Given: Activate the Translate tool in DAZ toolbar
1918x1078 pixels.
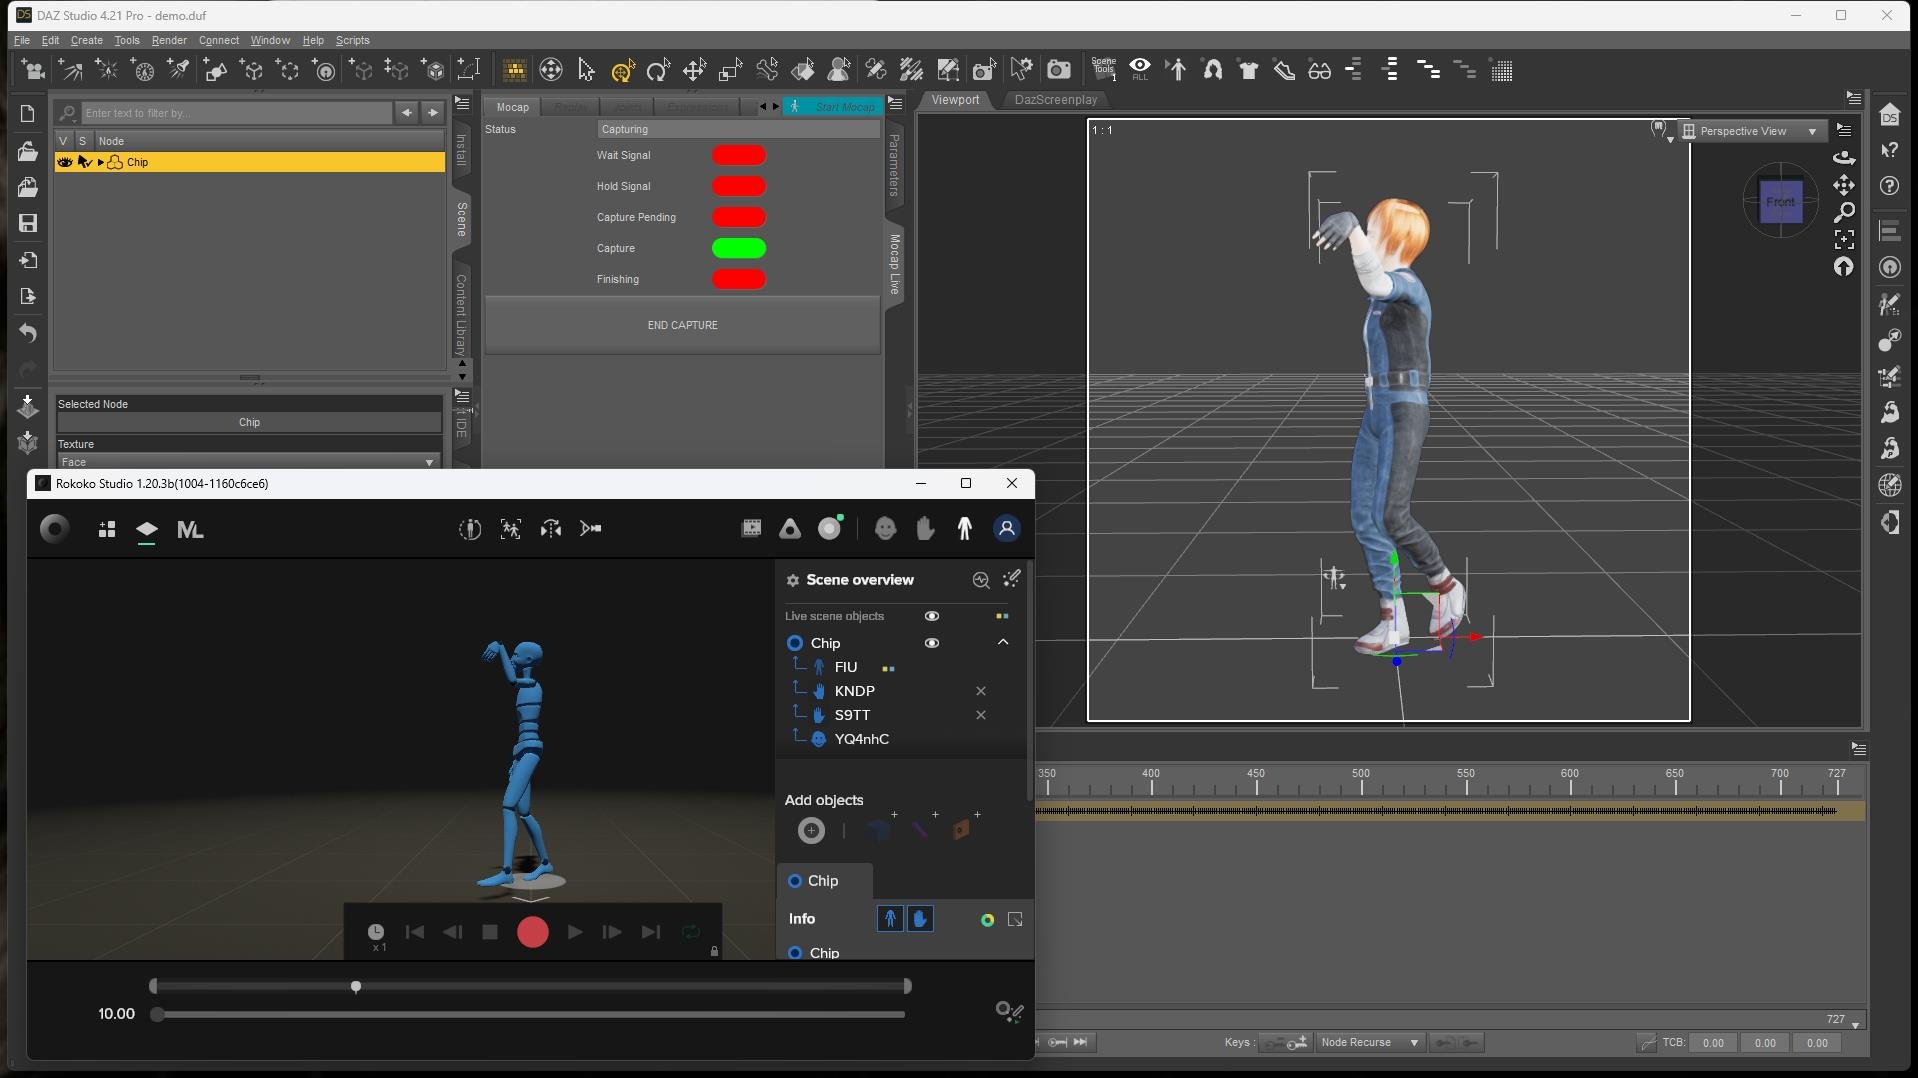Looking at the screenshot, I should [694, 70].
